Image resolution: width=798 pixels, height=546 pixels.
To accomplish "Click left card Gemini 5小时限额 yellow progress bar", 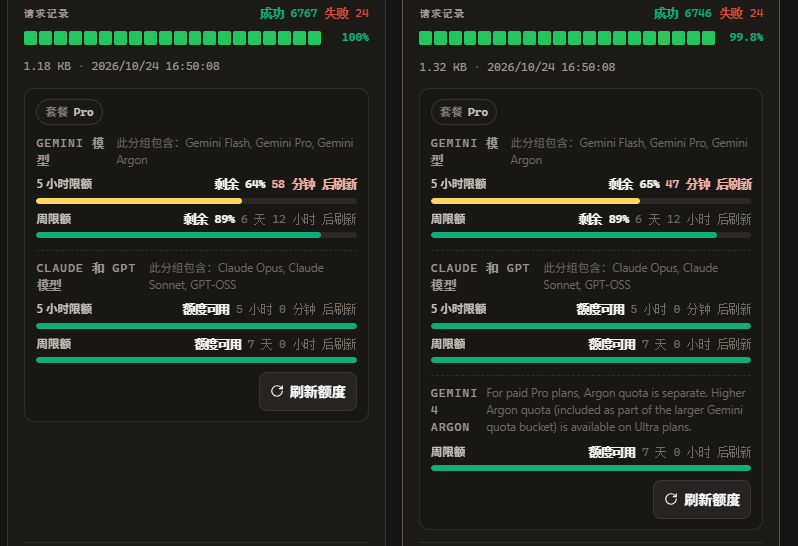I will coord(196,201).
